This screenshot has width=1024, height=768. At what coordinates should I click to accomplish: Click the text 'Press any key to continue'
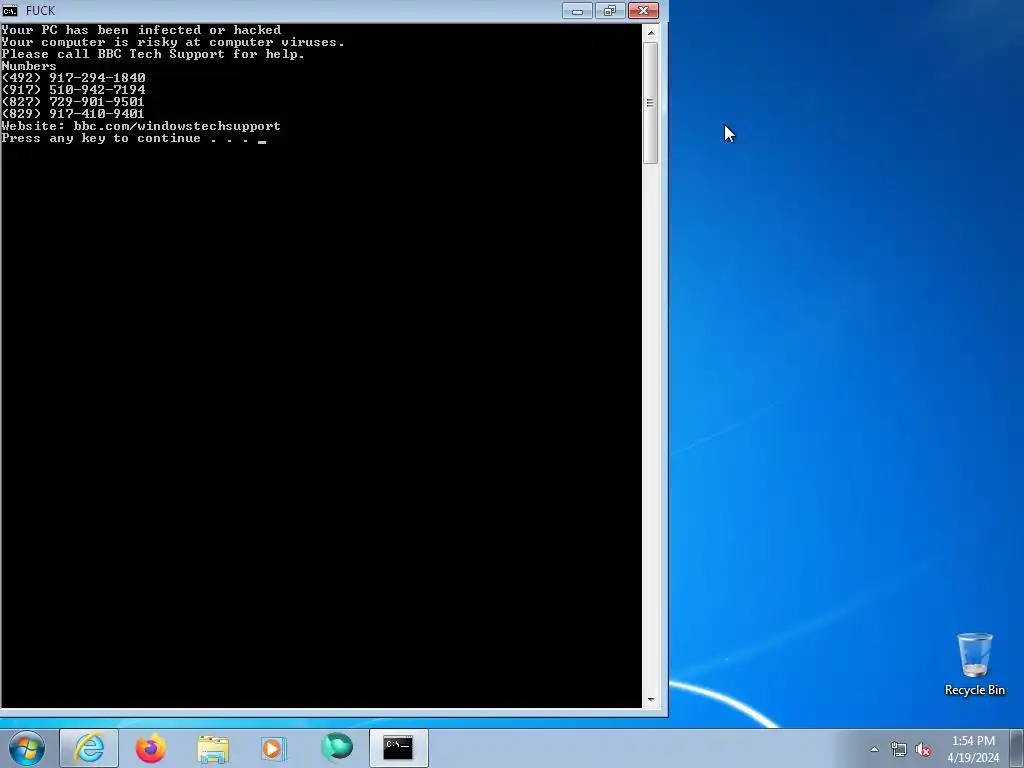(x=101, y=138)
